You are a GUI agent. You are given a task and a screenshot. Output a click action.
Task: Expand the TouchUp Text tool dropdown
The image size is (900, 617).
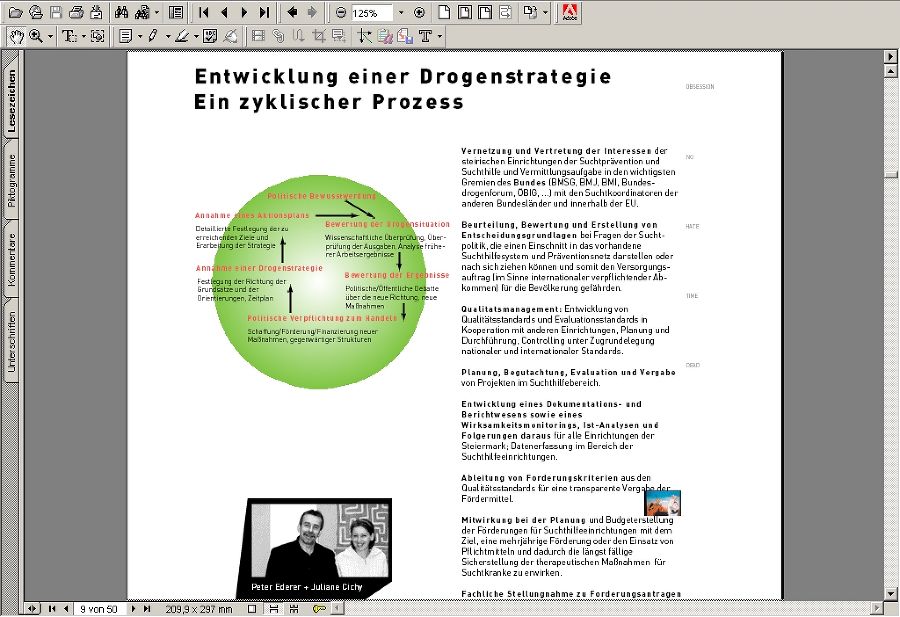440,36
